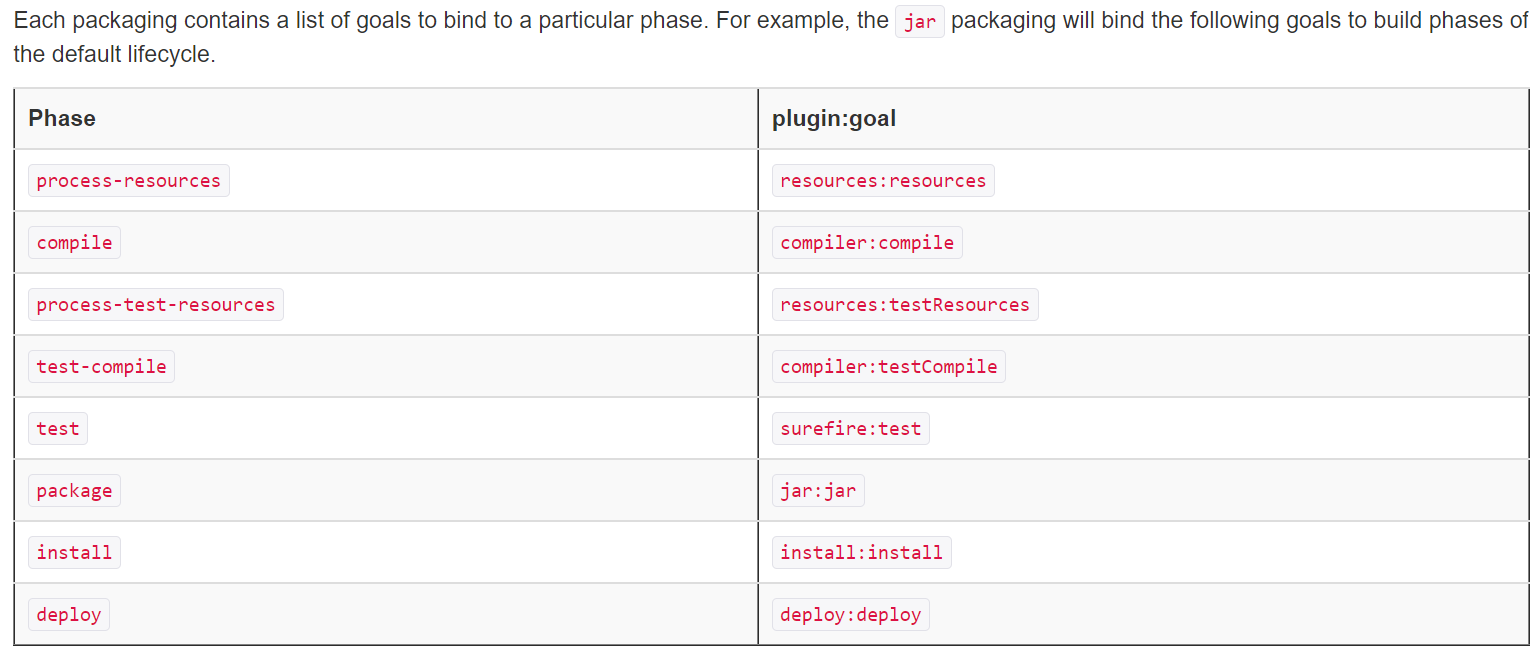This screenshot has width=1534, height=654.
Task: Select the deploy phase entry
Action: (x=69, y=615)
